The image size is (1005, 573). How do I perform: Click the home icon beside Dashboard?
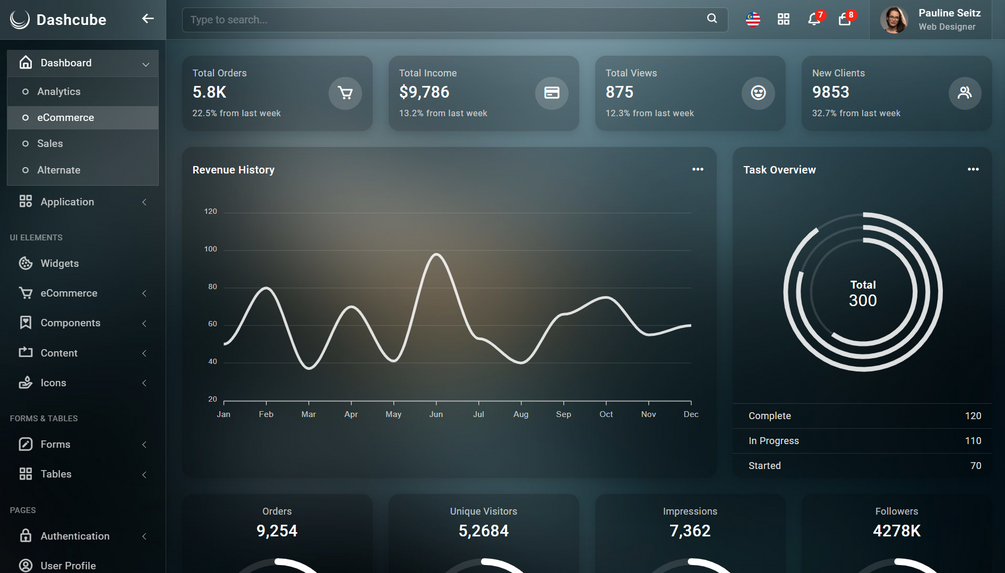pos(26,62)
